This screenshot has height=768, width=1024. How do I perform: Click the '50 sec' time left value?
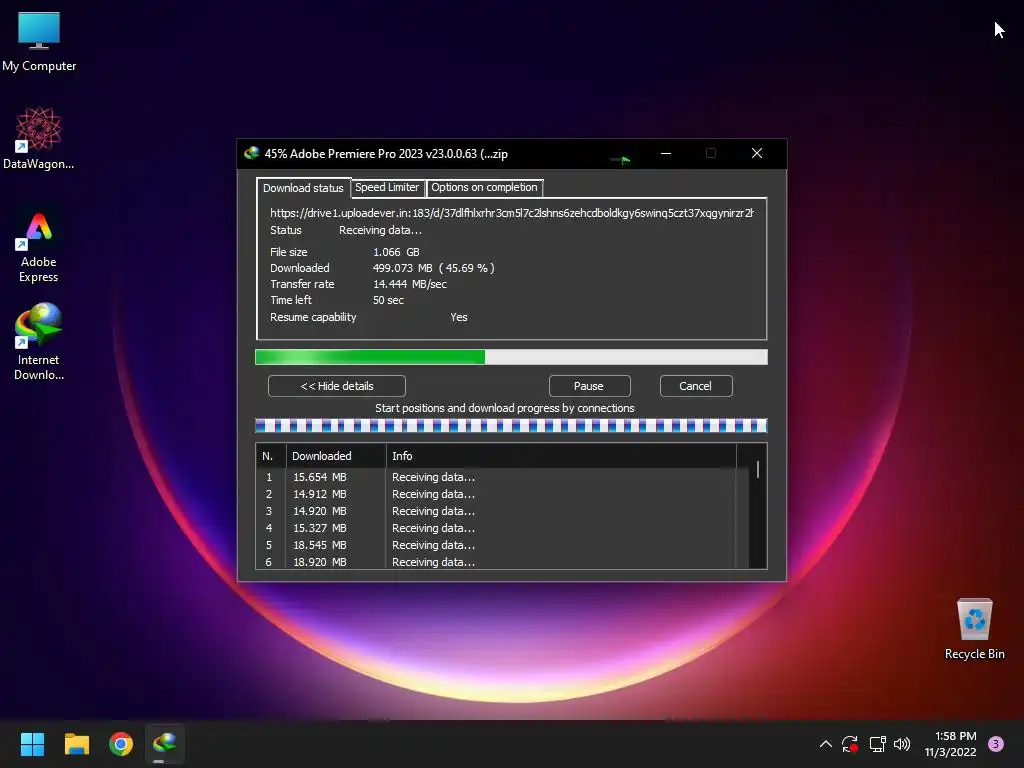point(389,300)
